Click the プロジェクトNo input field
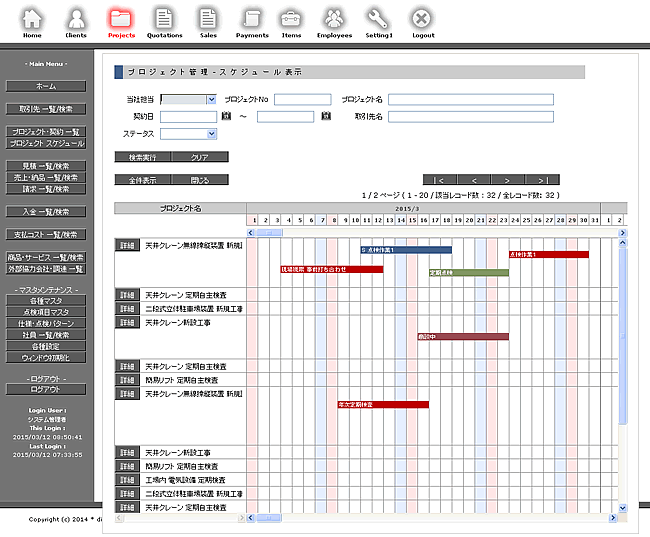650x537 pixels. coord(303,100)
